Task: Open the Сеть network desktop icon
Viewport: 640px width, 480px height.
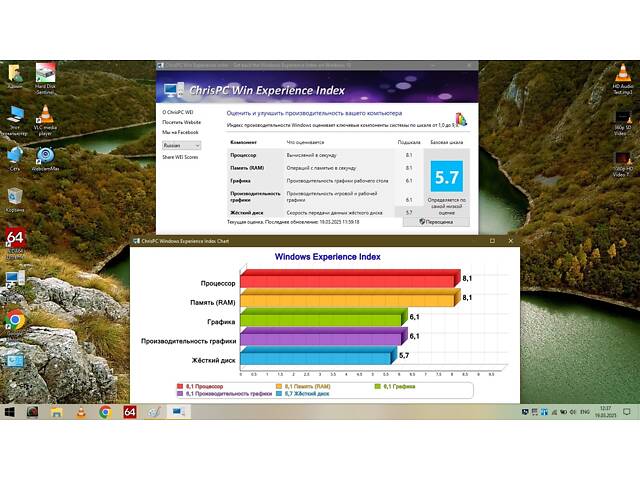Action: click(x=15, y=159)
